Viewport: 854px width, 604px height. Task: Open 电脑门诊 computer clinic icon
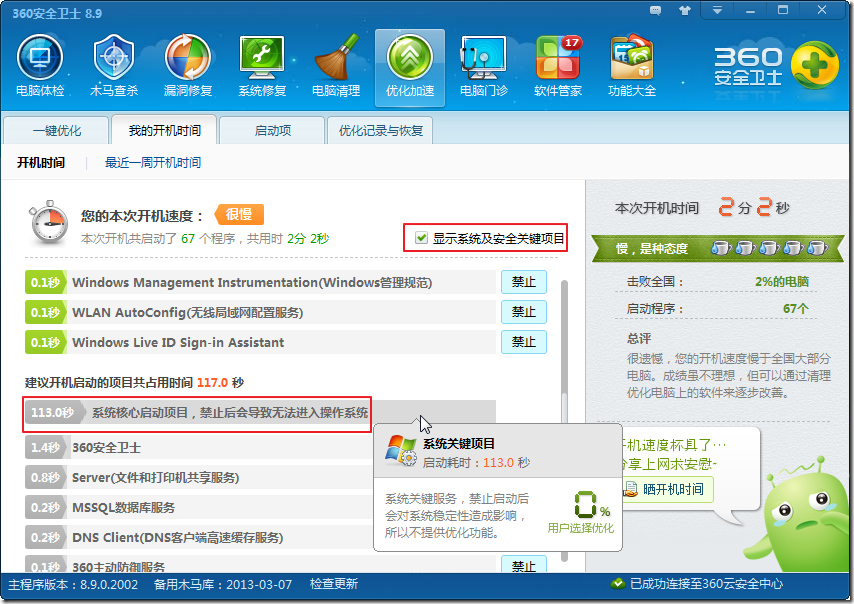click(484, 65)
